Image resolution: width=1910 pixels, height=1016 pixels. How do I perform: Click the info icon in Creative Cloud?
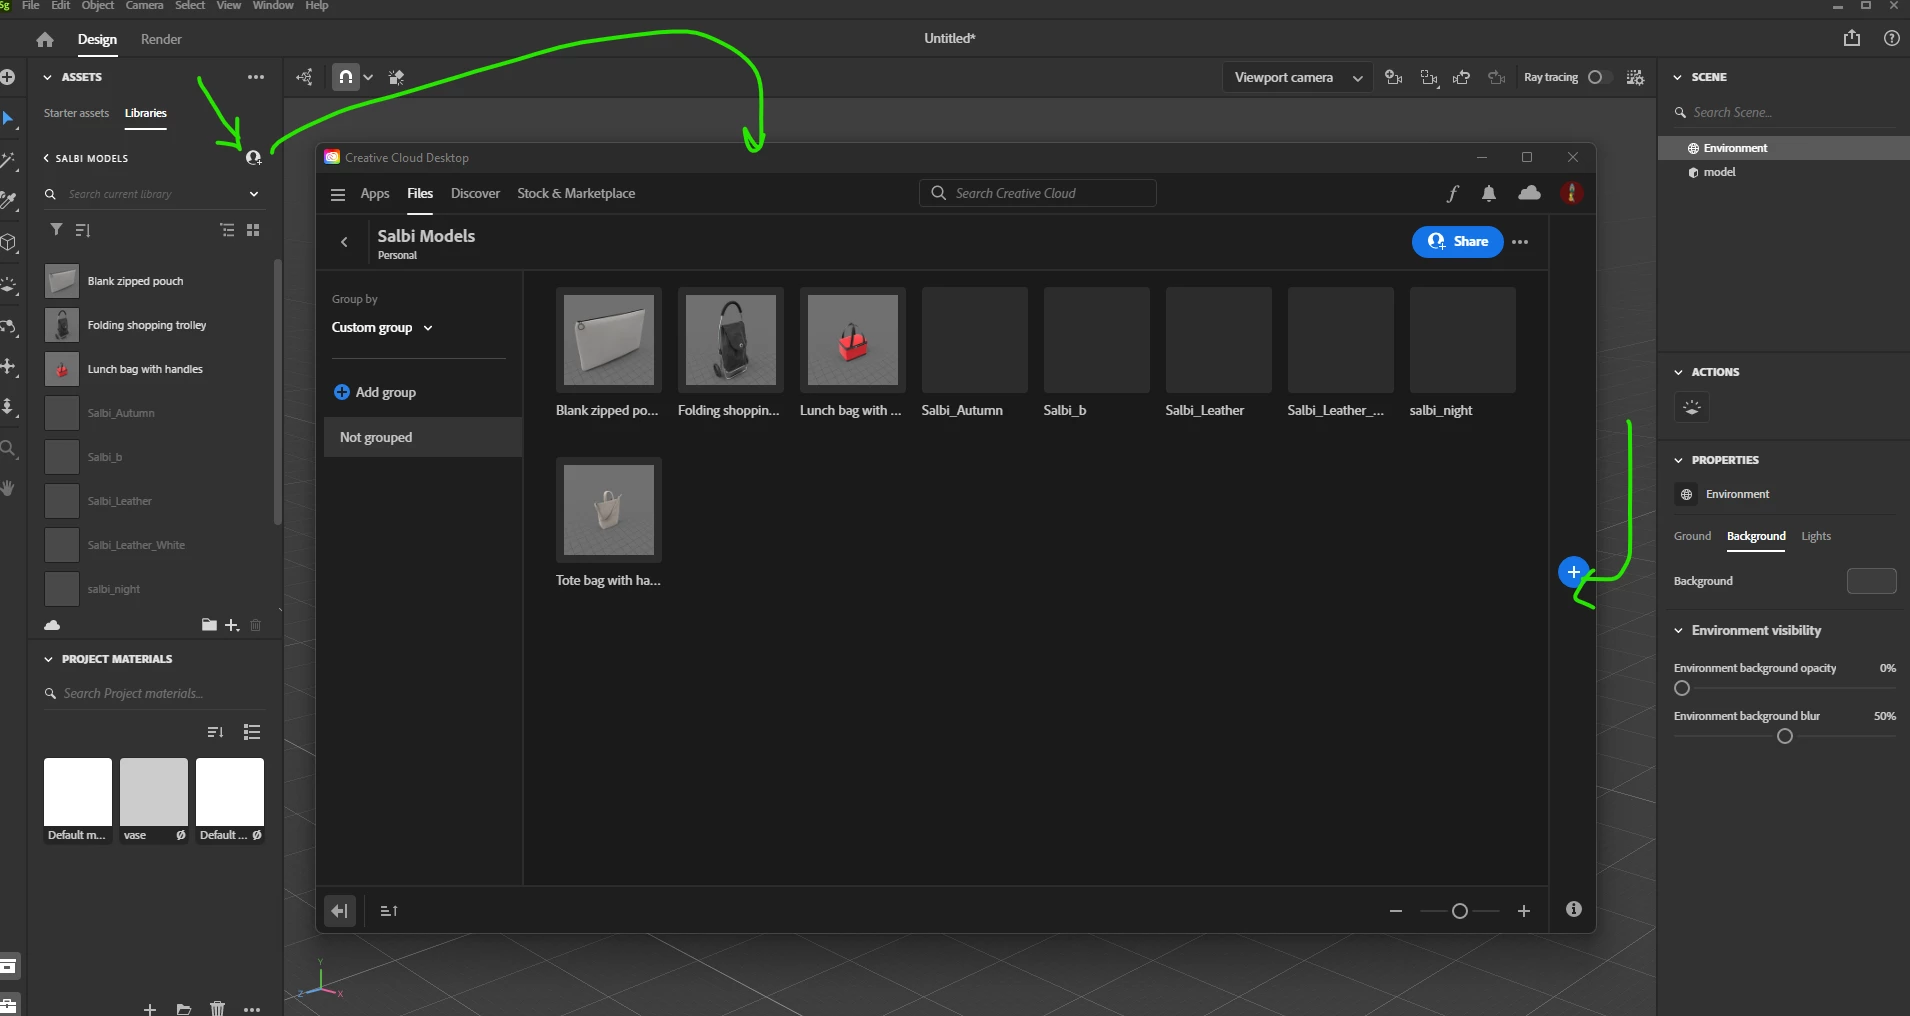(1574, 909)
